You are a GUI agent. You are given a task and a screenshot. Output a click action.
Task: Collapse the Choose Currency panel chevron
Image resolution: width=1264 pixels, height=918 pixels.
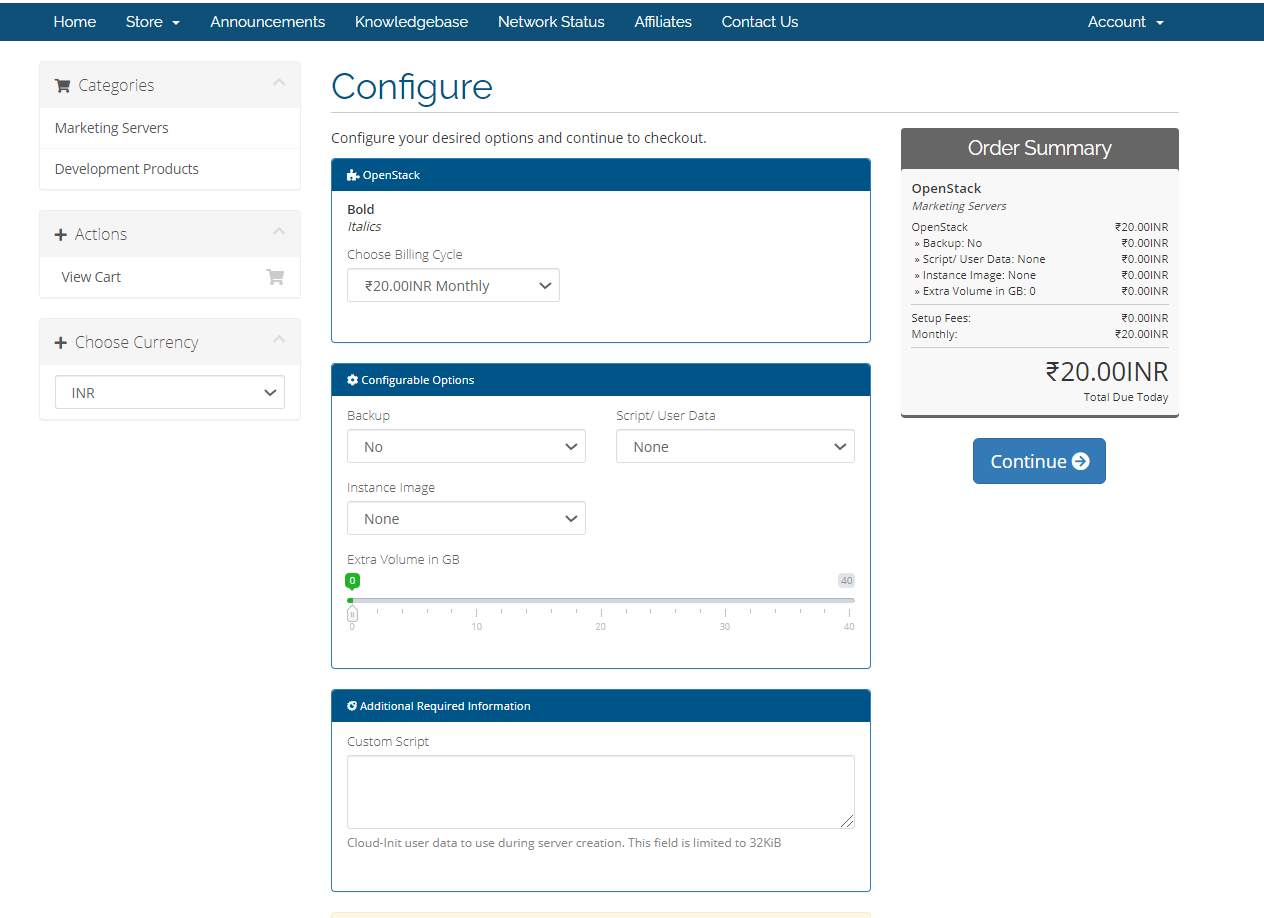coord(279,340)
